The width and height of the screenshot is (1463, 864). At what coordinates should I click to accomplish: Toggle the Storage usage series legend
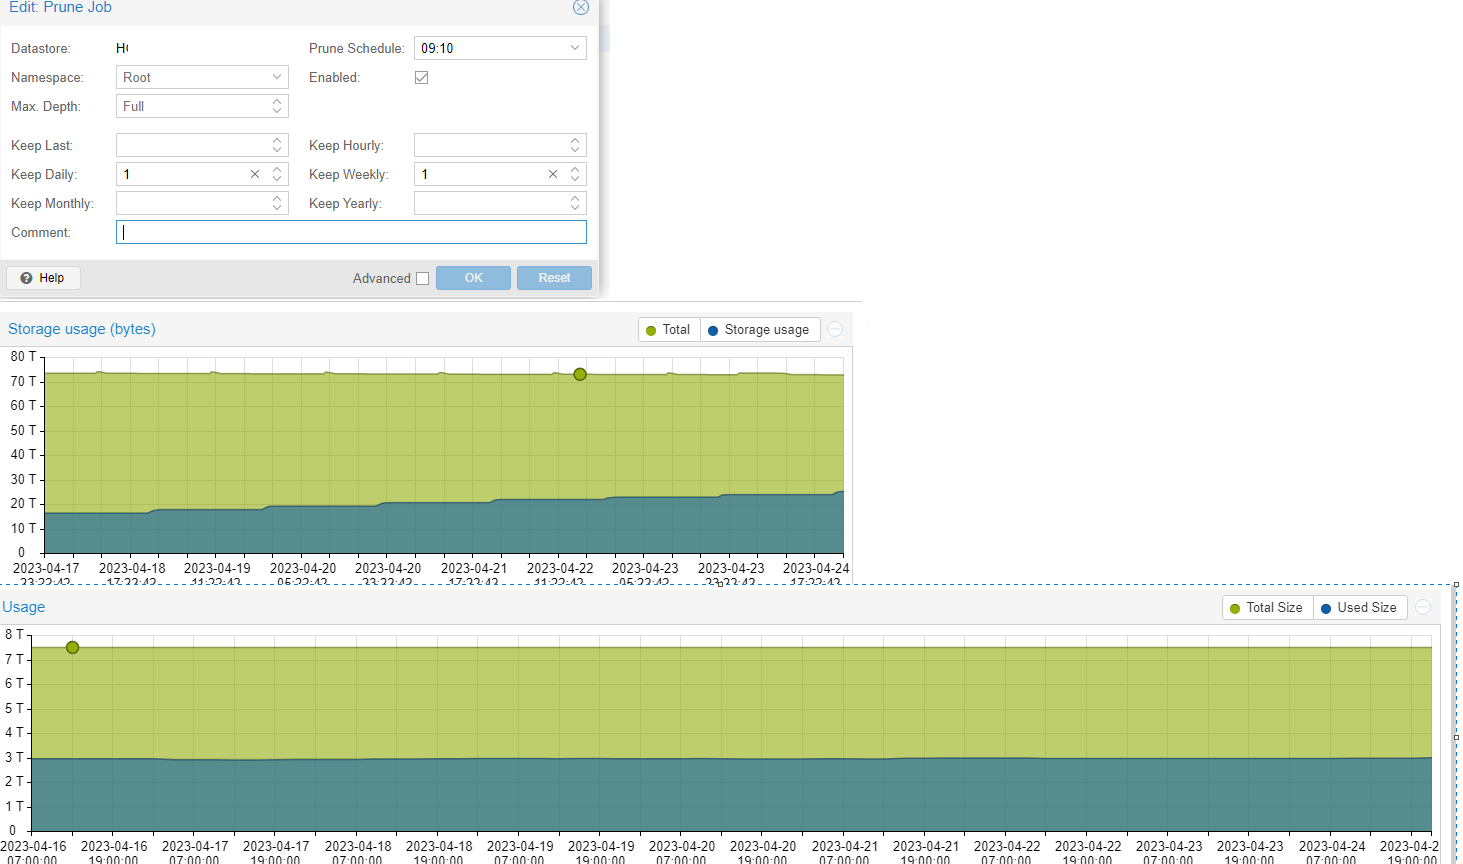pyautogui.click(x=759, y=330)
